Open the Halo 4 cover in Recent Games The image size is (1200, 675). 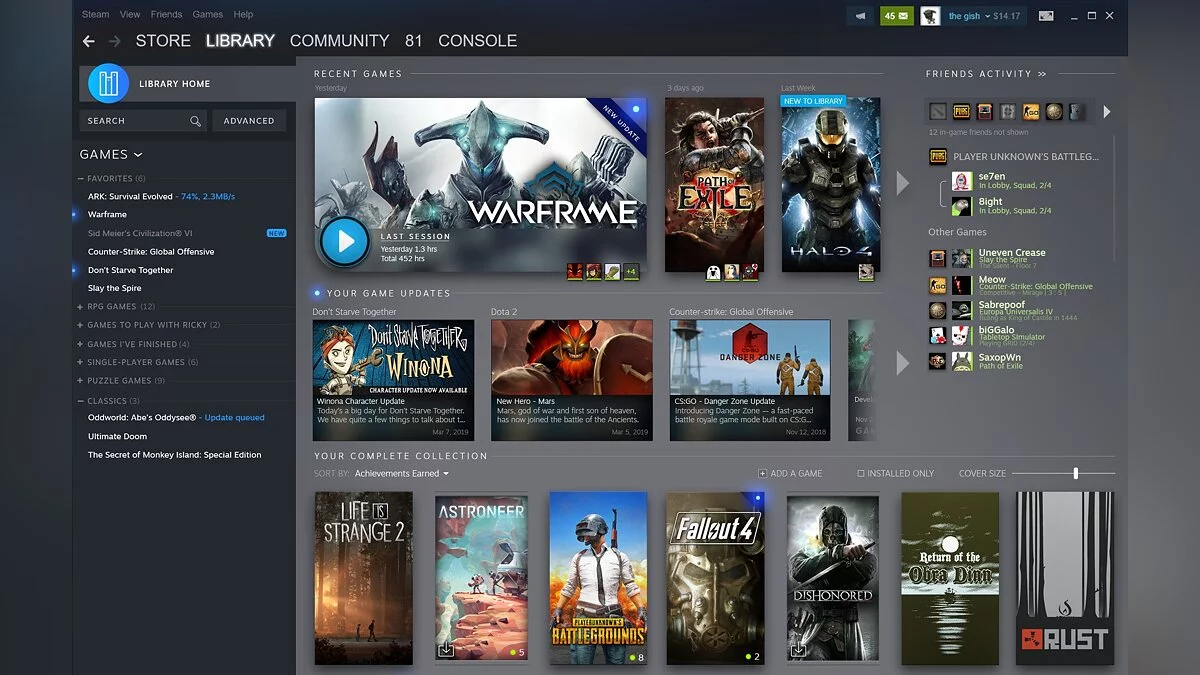[831, 185]
